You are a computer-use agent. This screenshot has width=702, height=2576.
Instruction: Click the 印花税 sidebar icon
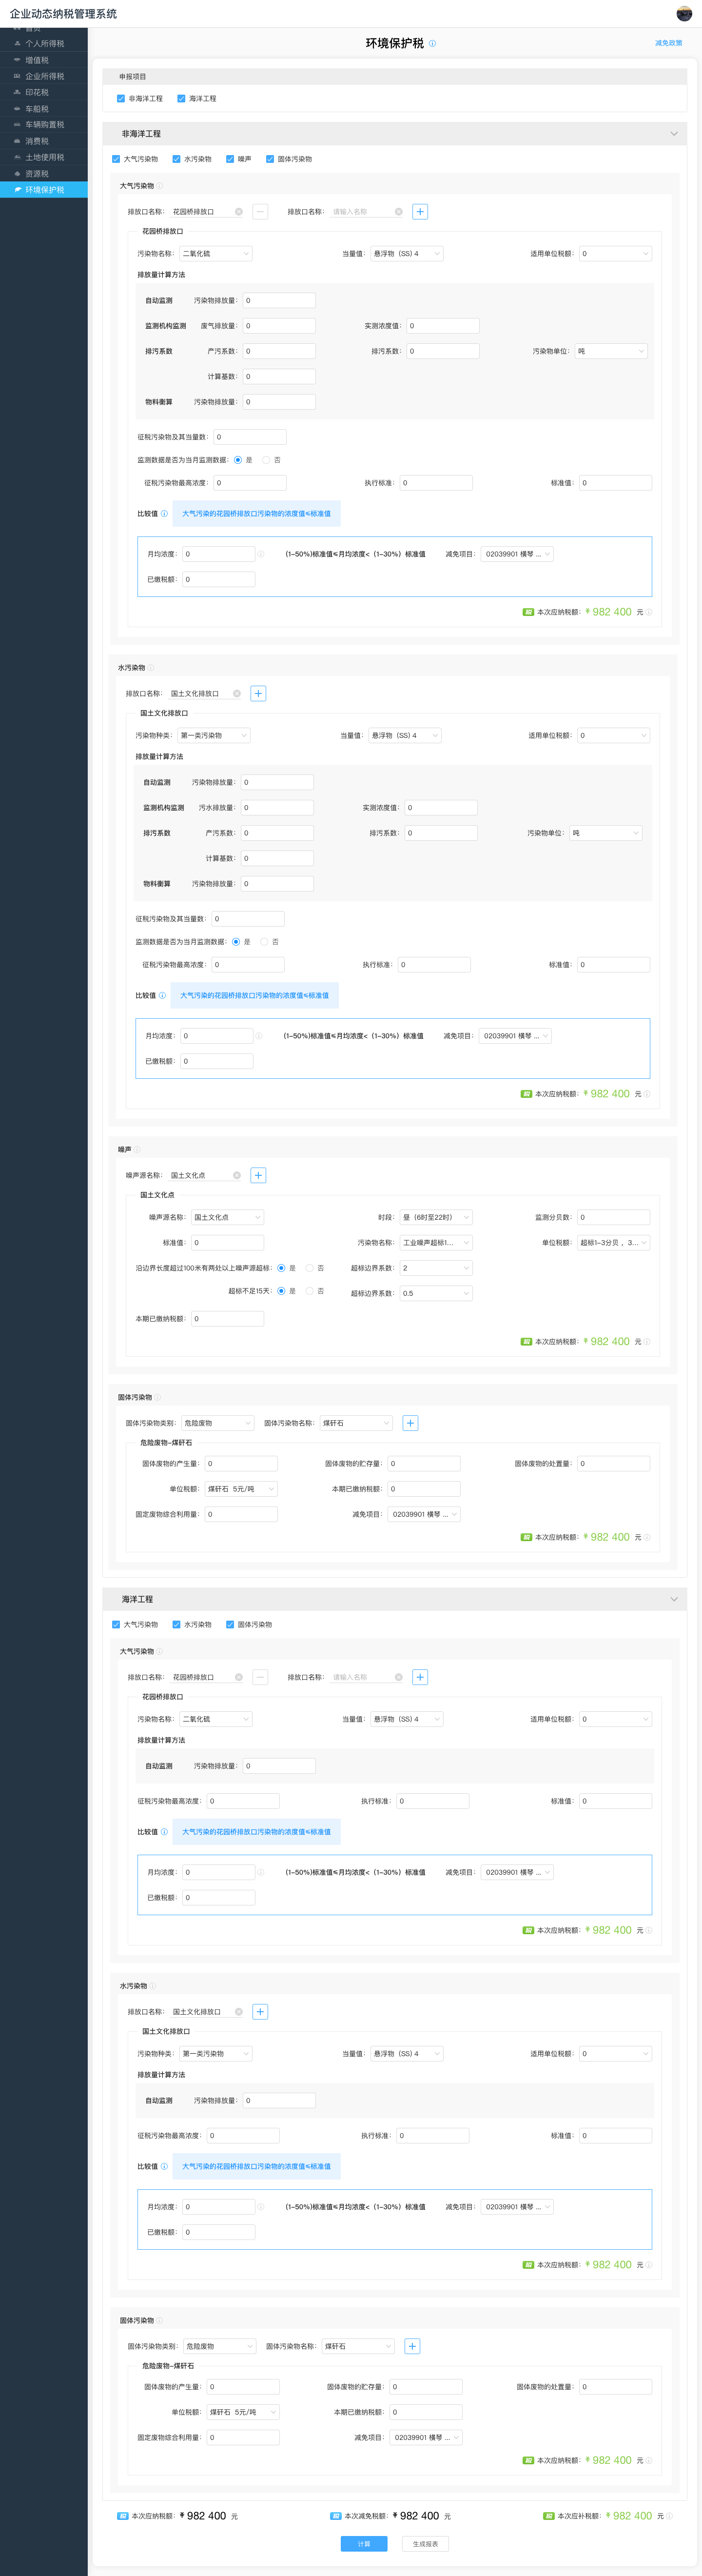point(17,92)
